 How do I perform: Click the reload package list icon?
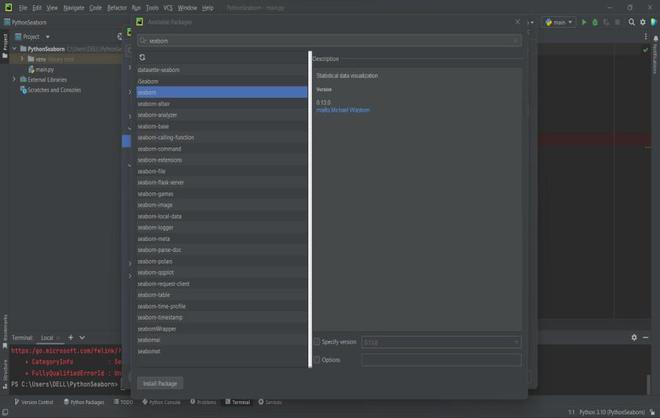(x=142, y=57)
